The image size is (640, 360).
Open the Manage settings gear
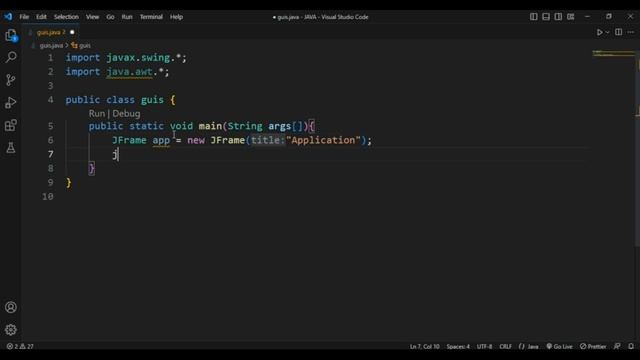(x=11, y=329)
